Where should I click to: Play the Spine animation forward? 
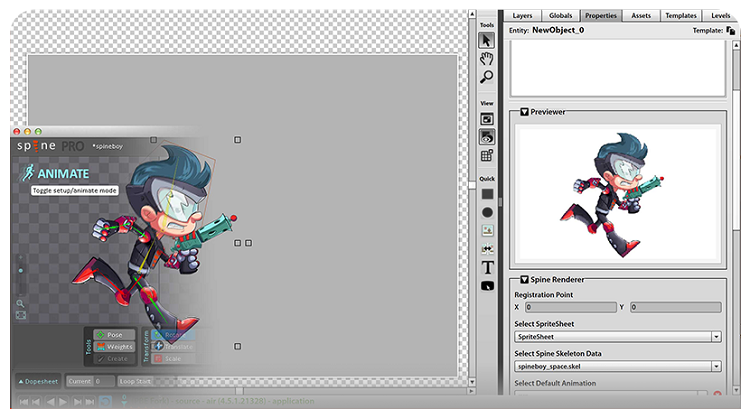[x=63, y=402]
